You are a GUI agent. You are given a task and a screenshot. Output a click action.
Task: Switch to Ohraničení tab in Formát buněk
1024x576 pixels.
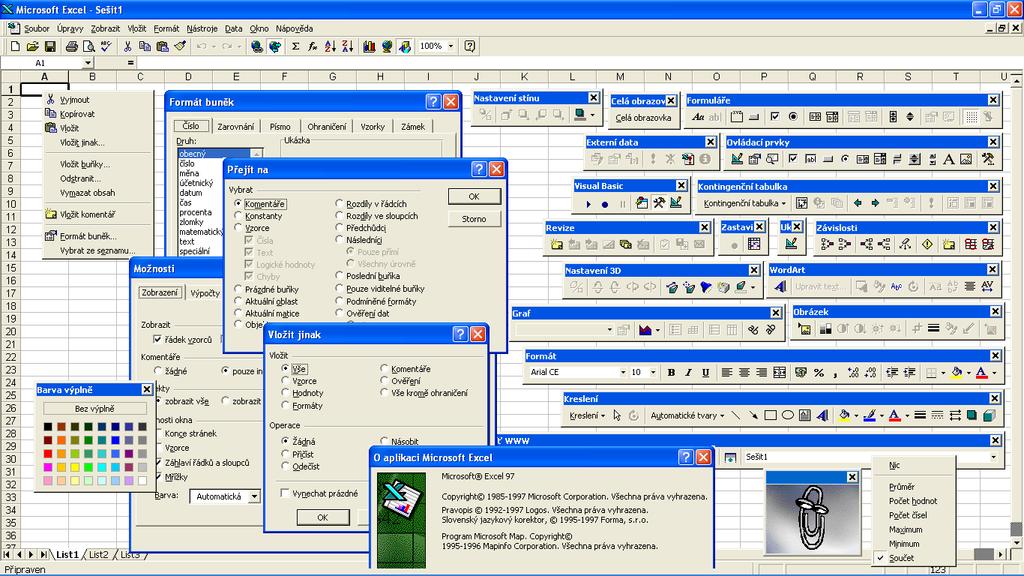pos(327,127)
